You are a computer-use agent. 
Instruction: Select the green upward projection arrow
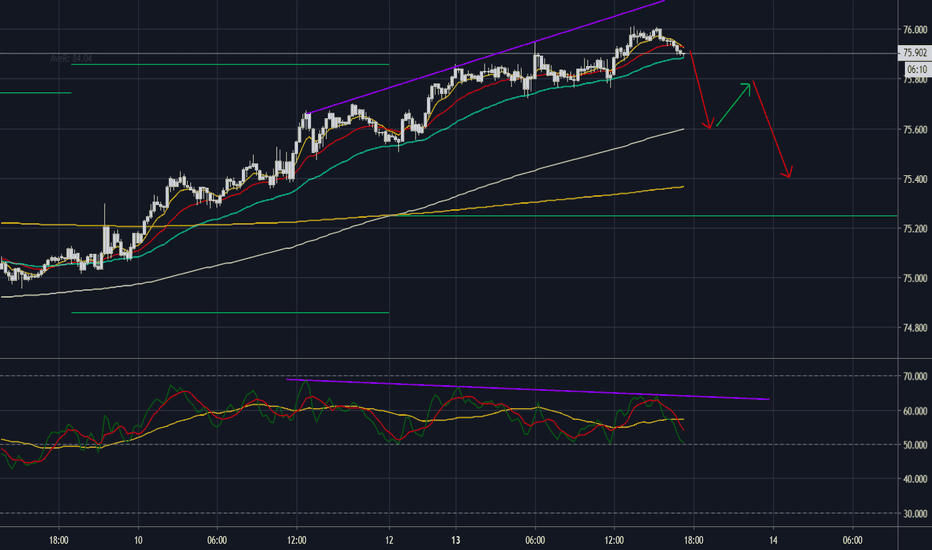[733, 104]
